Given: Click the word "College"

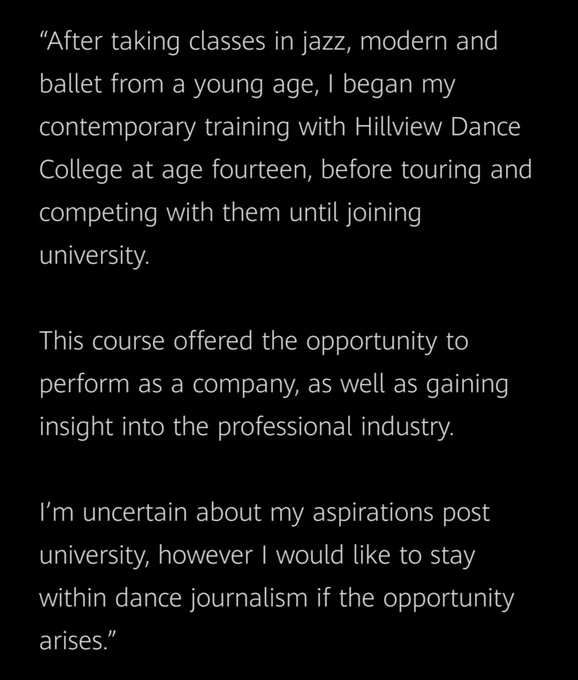Looking at the screenshot, I should point(81,171).
